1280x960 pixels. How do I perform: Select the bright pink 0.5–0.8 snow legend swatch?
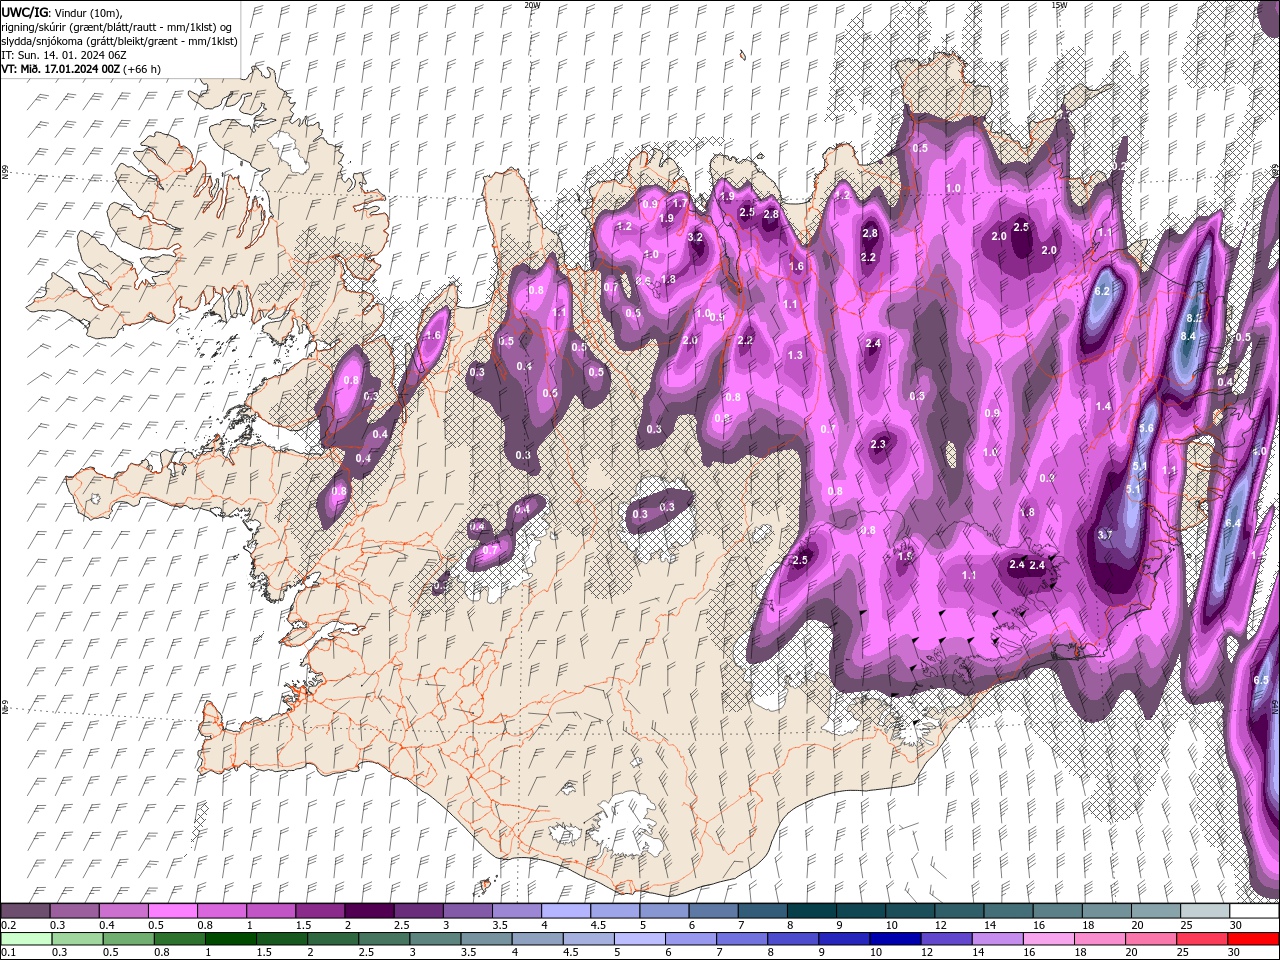172,911
